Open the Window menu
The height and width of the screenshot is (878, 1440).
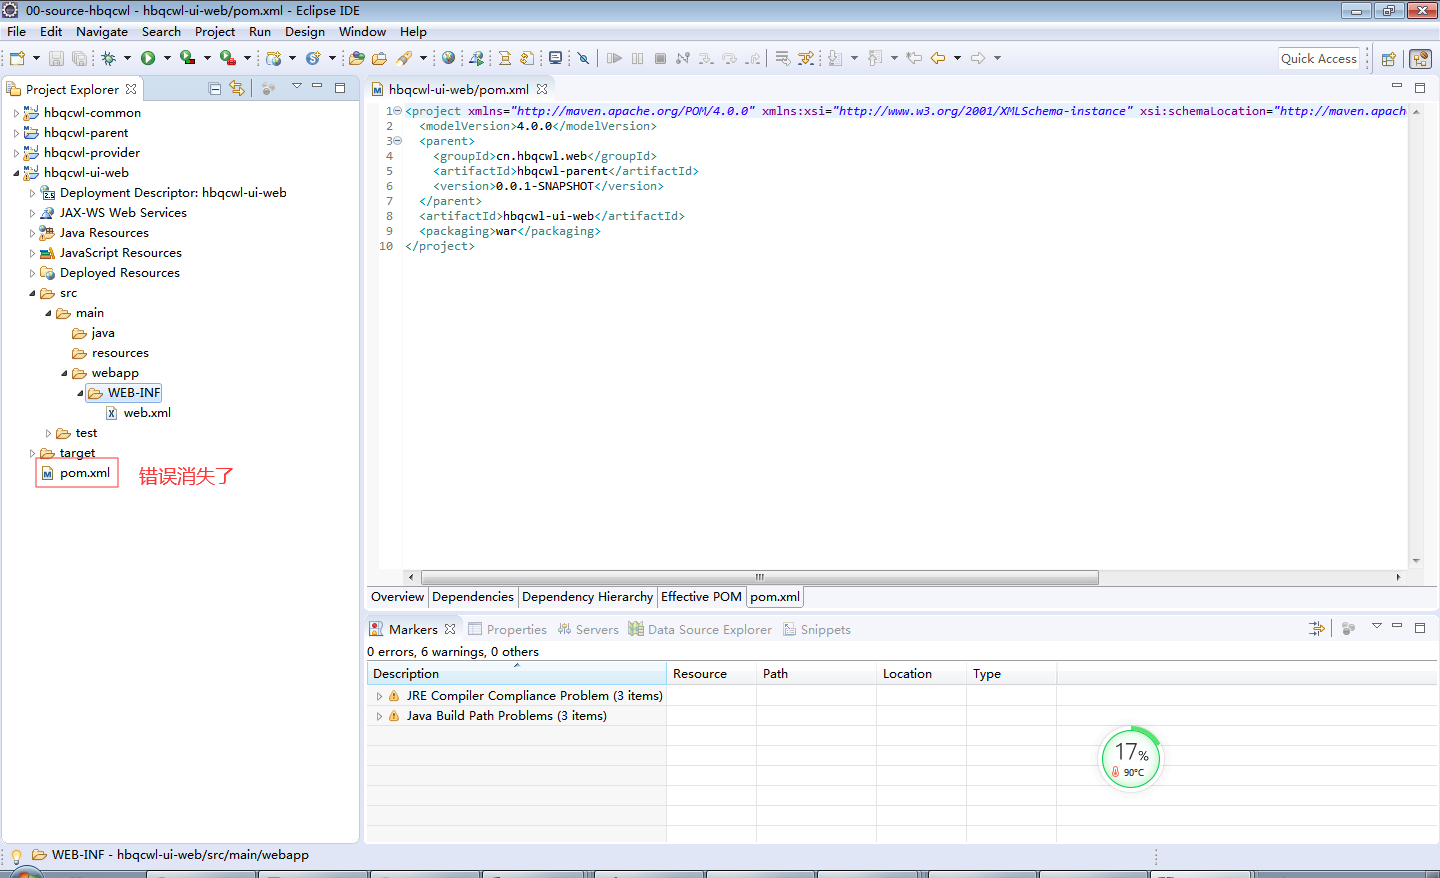click(x=362, y=31)
